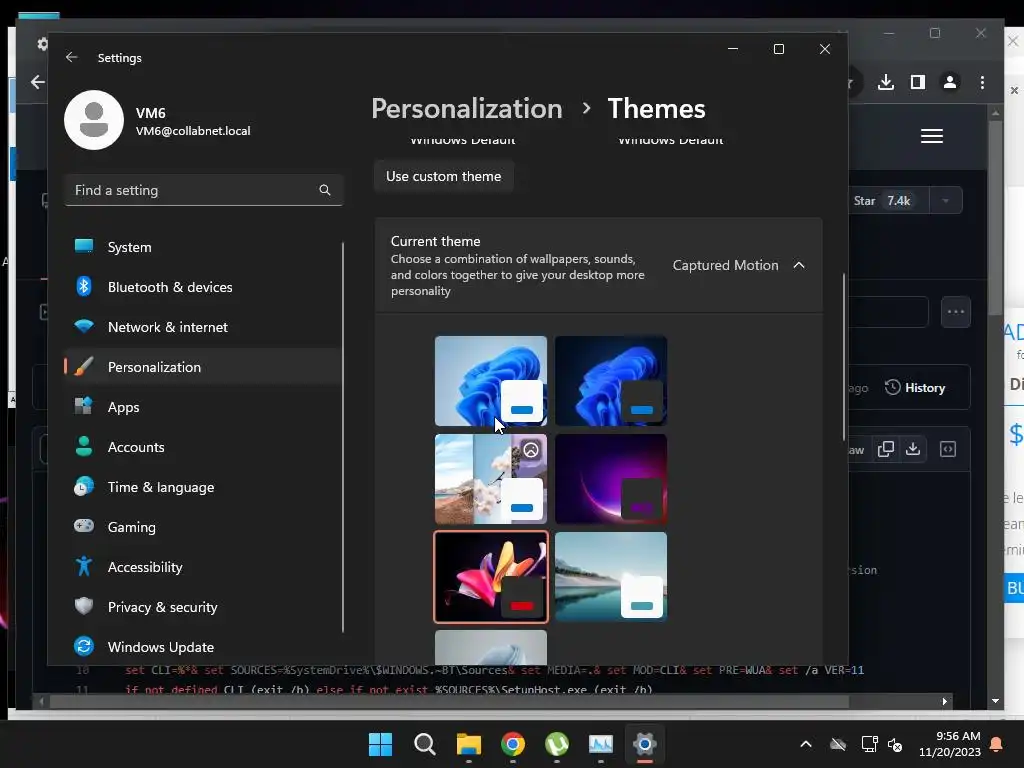Select the Windows dark bloom theme

click(x=611, y=381)
